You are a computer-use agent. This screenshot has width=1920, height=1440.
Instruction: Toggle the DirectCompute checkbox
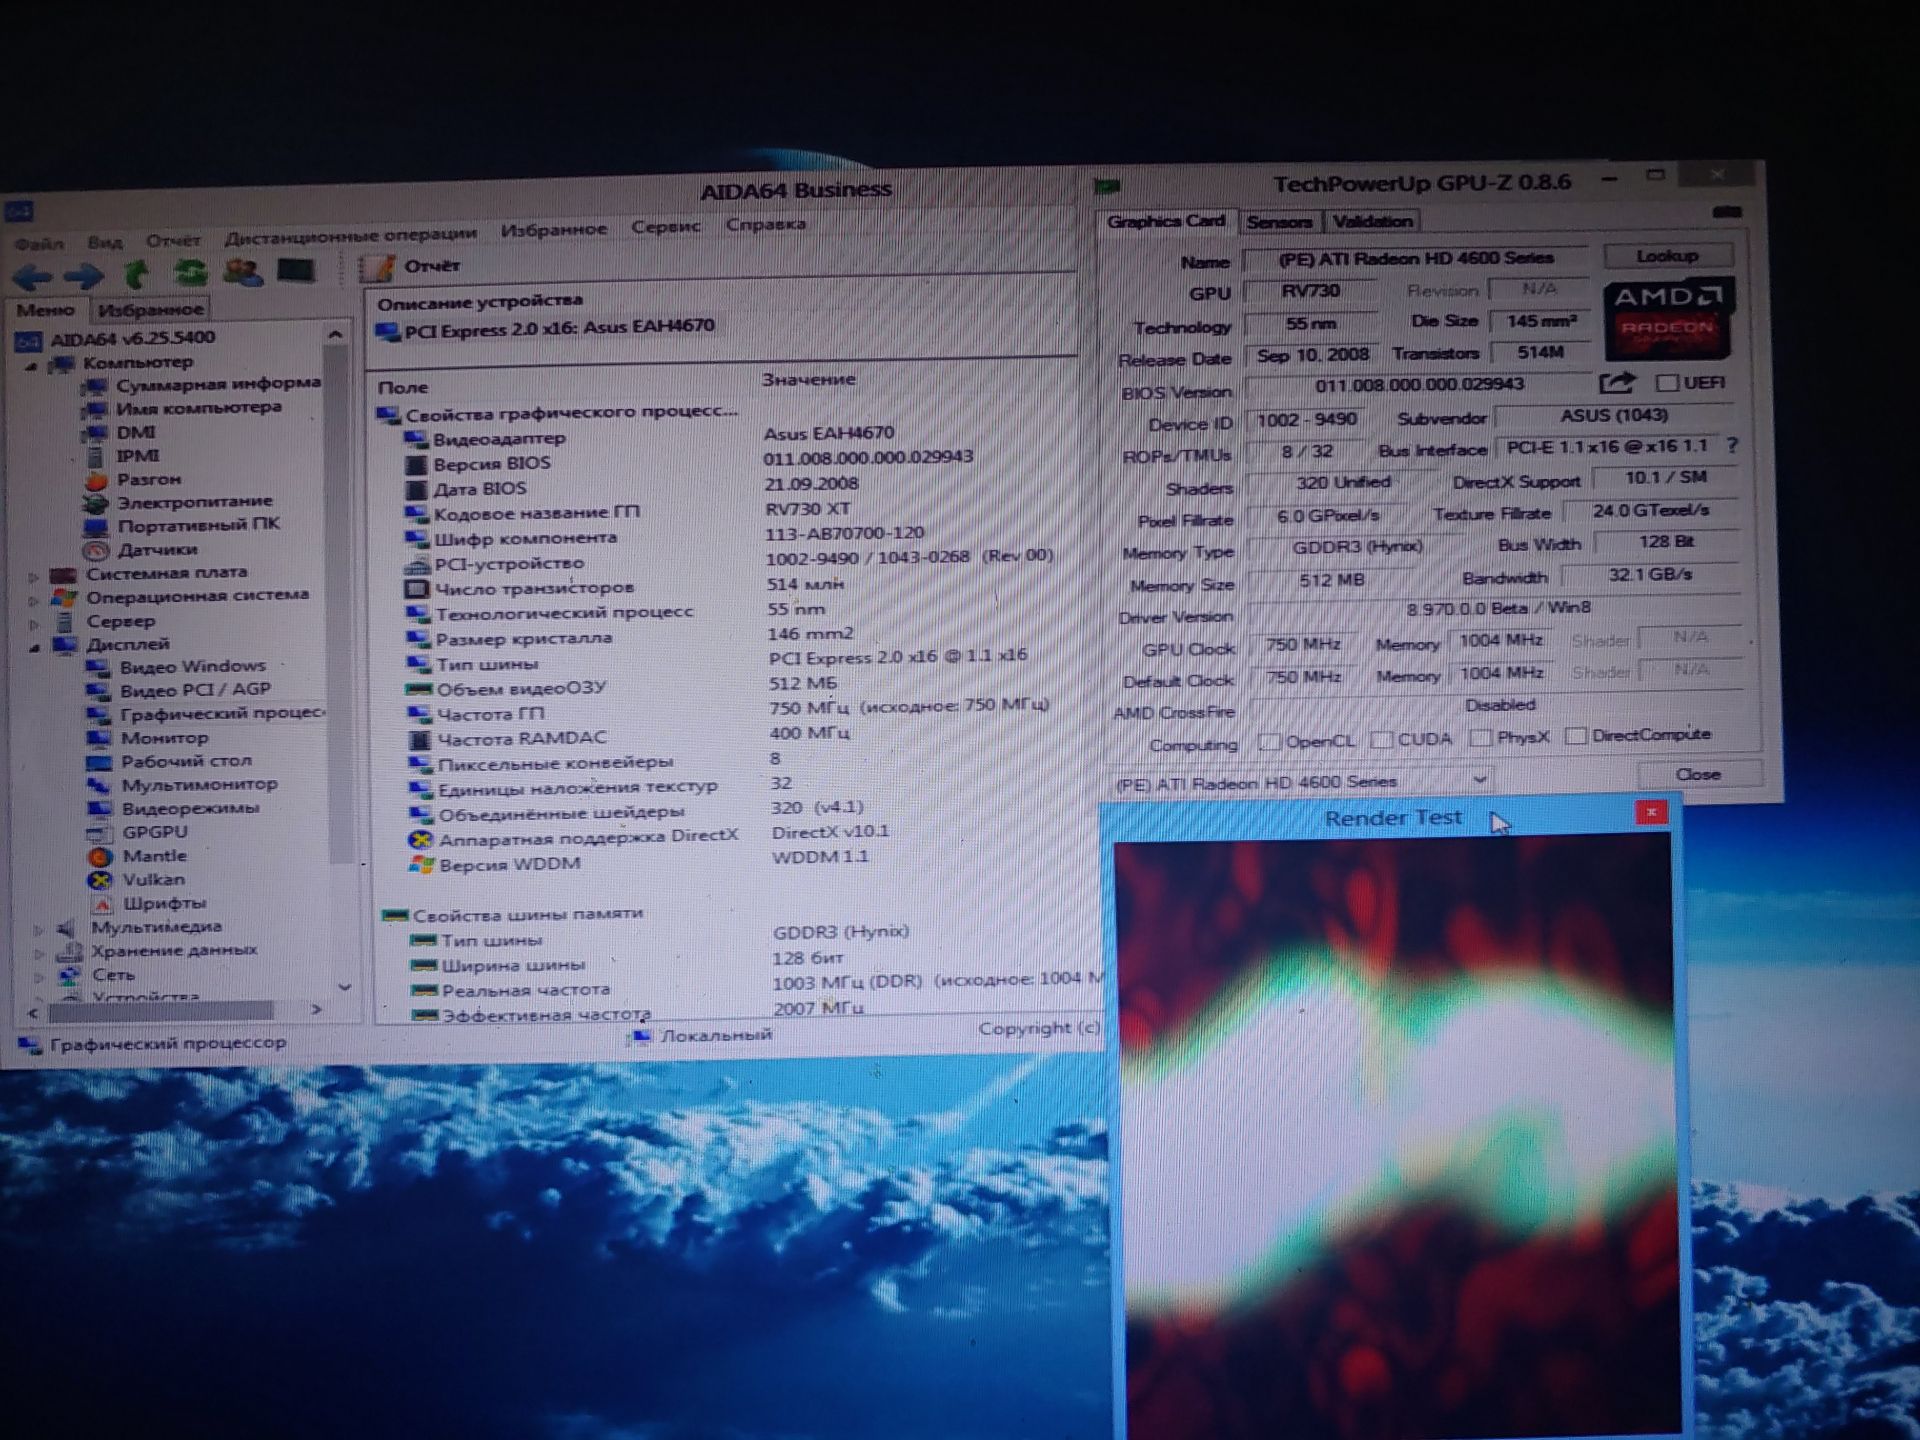(x=1575, y=736)
